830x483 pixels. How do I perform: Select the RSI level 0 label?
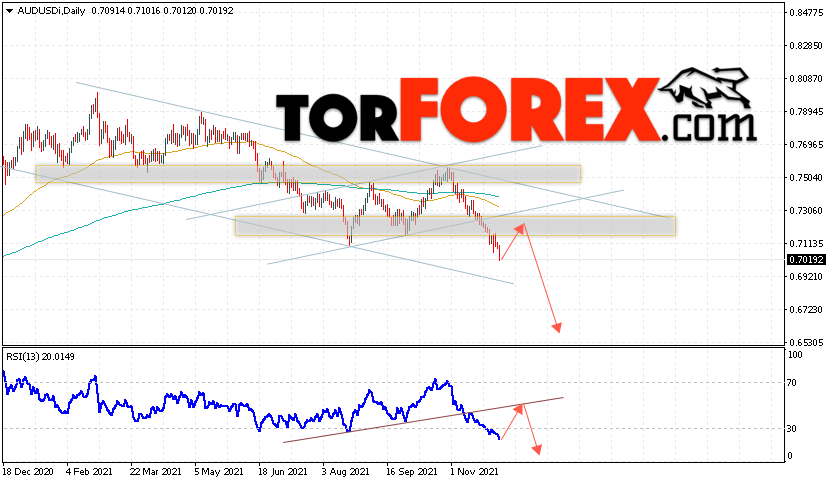790,455
